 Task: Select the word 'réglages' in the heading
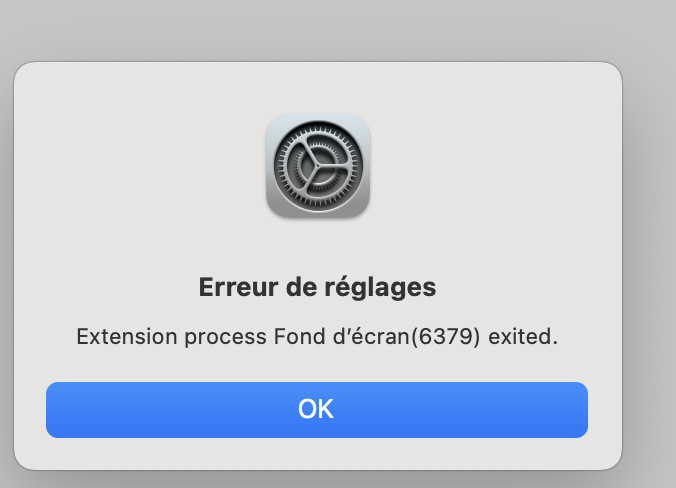(x=380, y=288)
